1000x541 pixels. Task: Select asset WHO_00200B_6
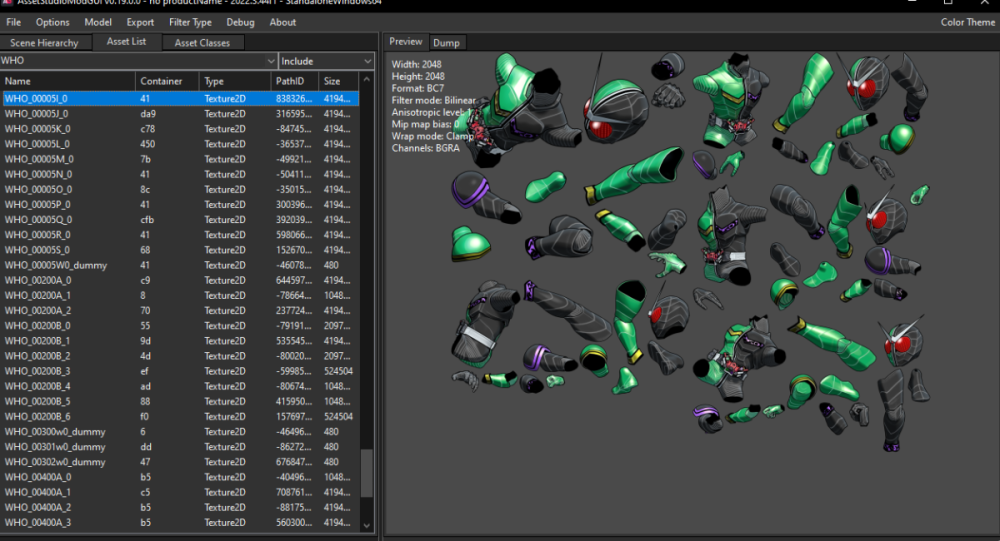coord(180,417)
